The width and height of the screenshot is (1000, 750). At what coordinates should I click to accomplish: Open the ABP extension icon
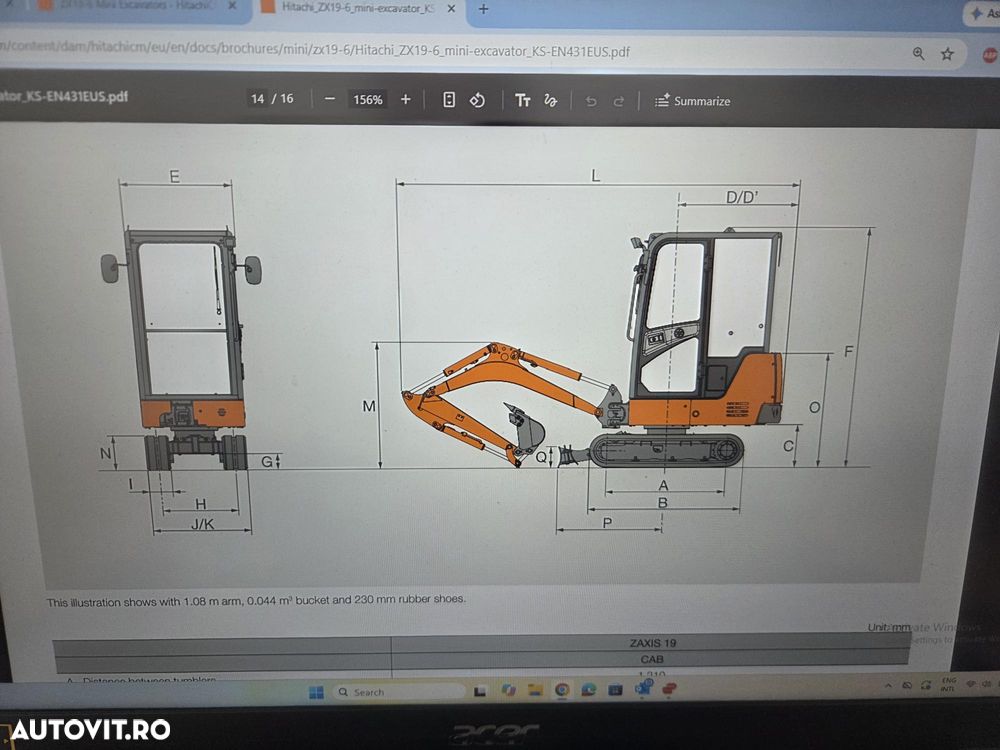(989, 55)
